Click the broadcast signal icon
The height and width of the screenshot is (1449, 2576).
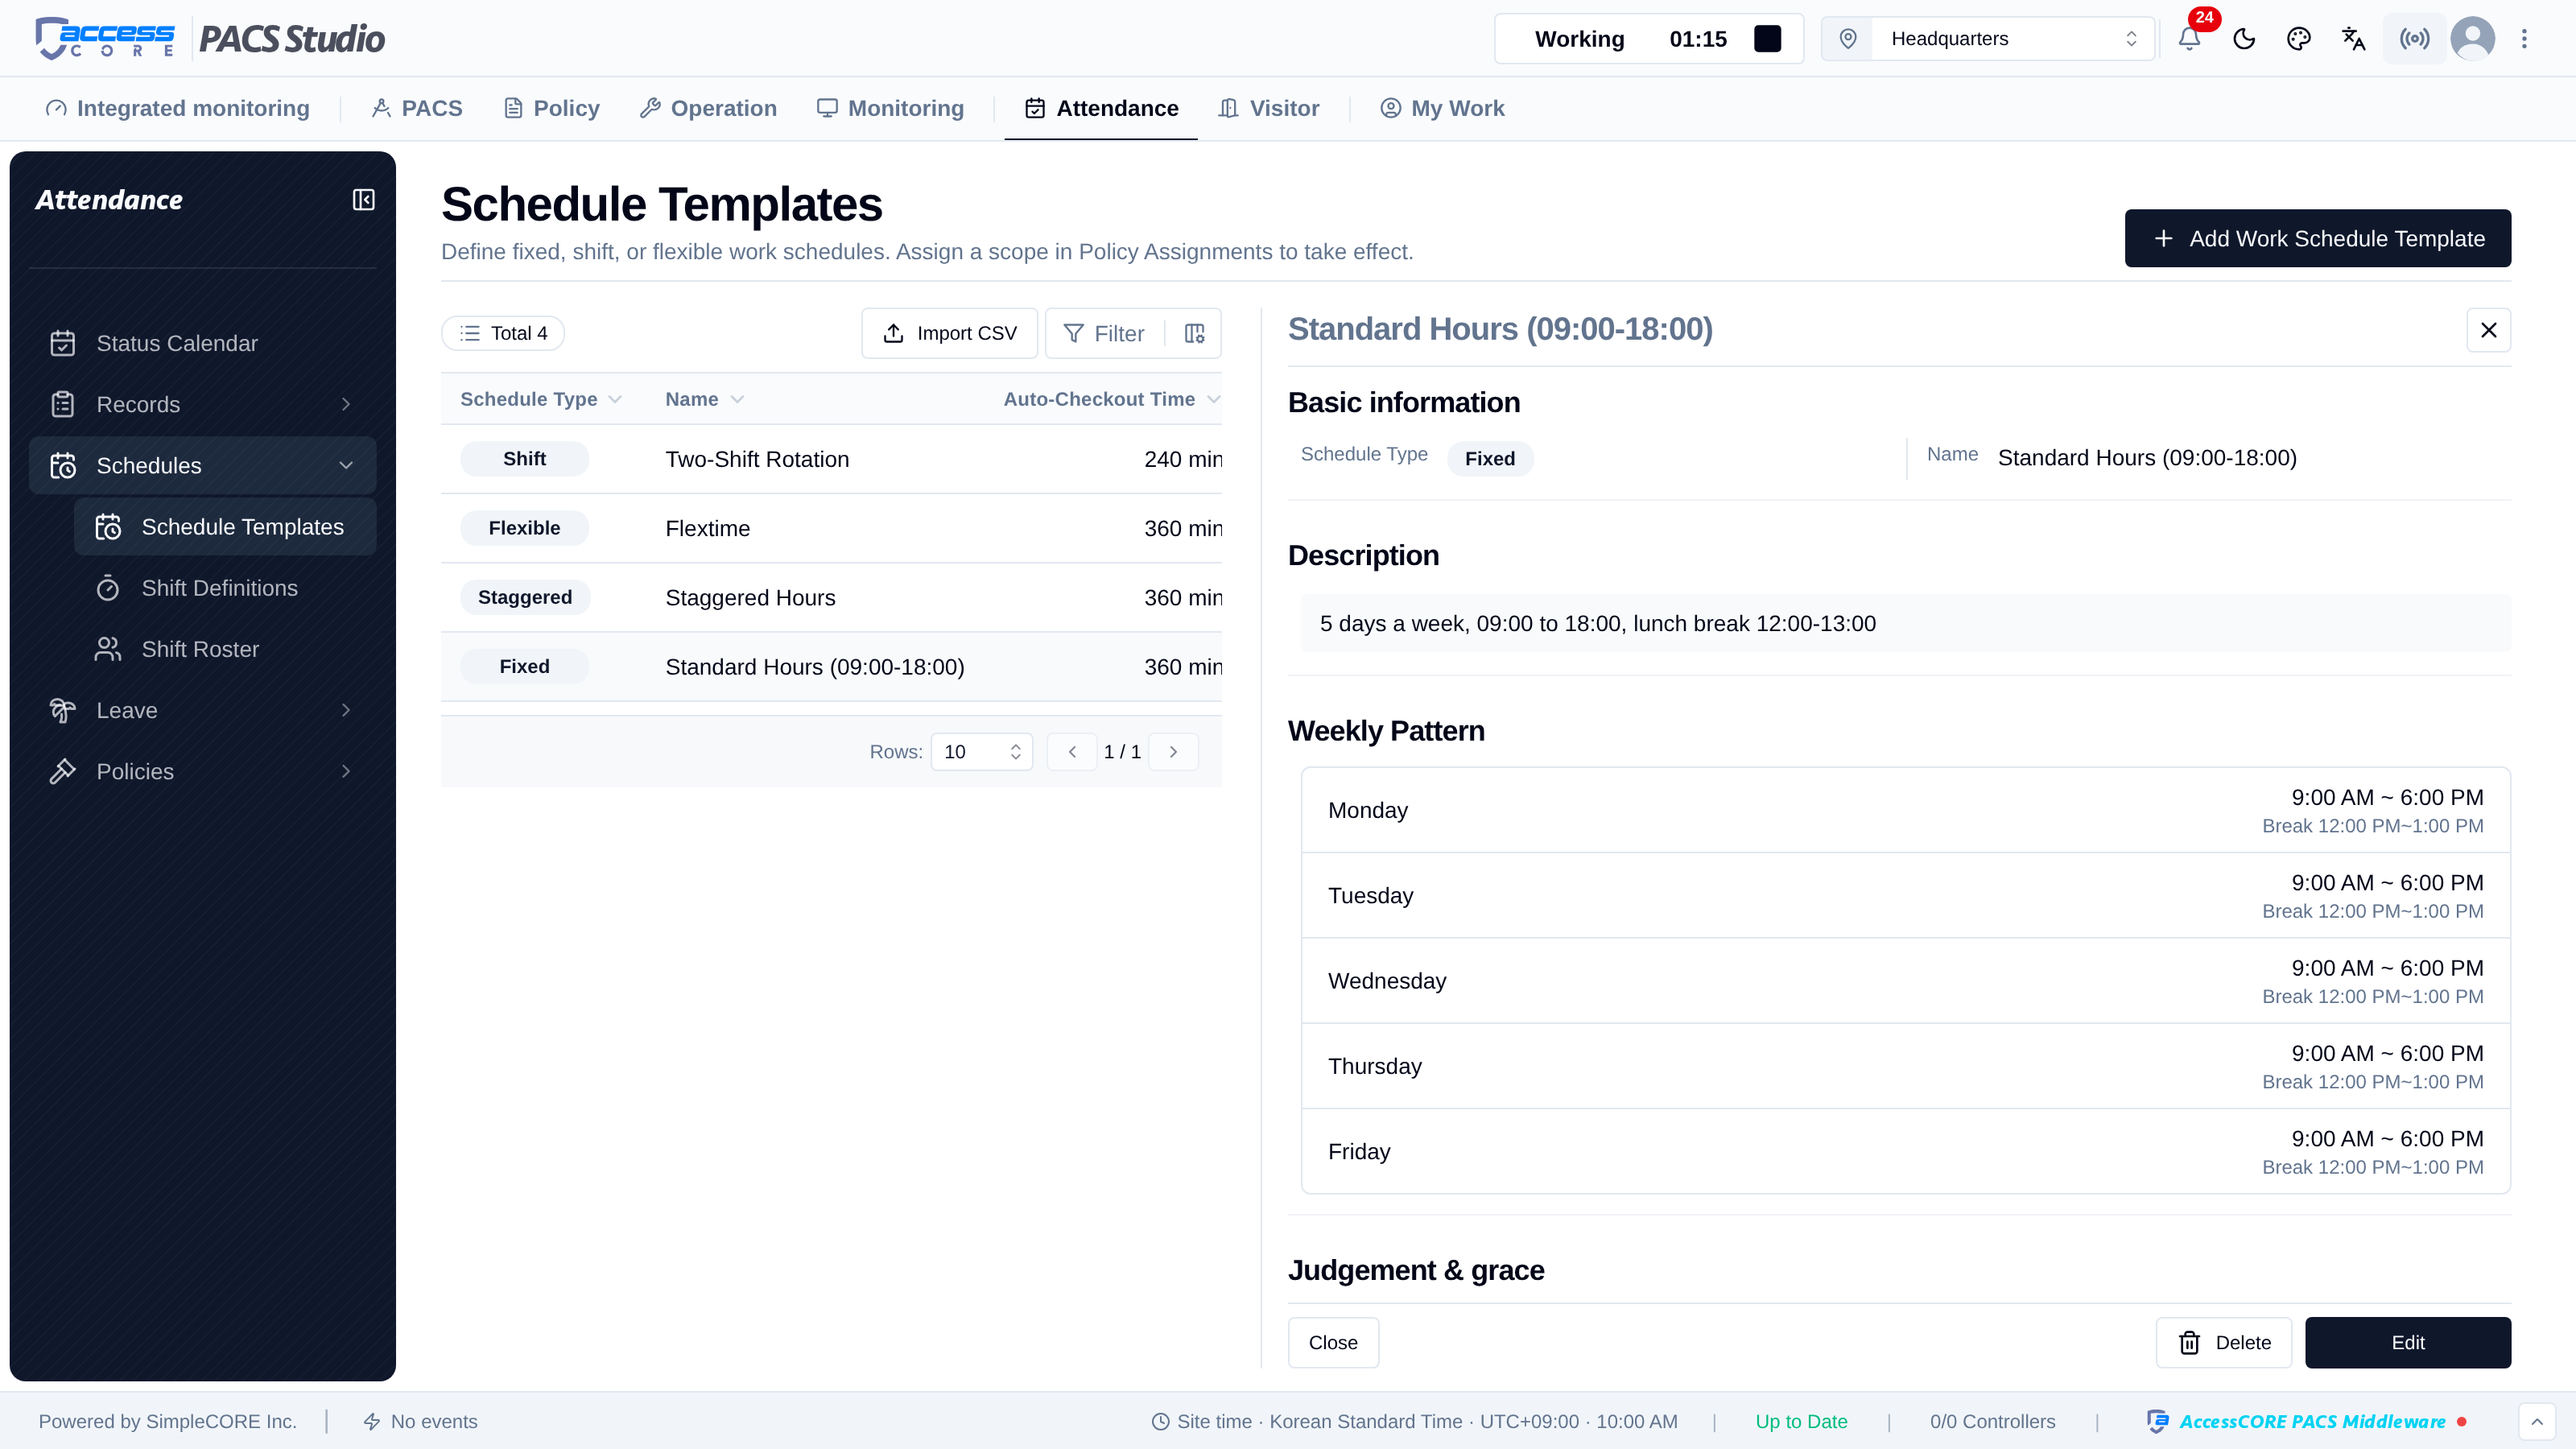pos(2414,39)
